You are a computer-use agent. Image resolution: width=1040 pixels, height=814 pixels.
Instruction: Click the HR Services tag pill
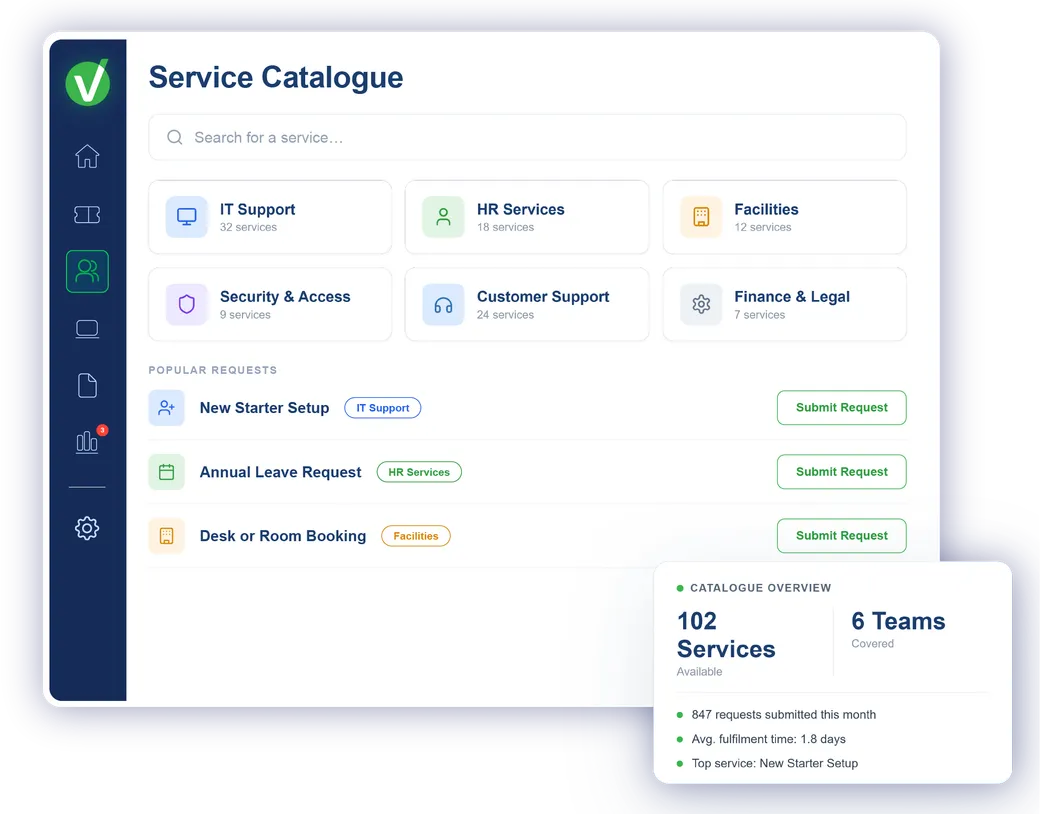point(419,472)
